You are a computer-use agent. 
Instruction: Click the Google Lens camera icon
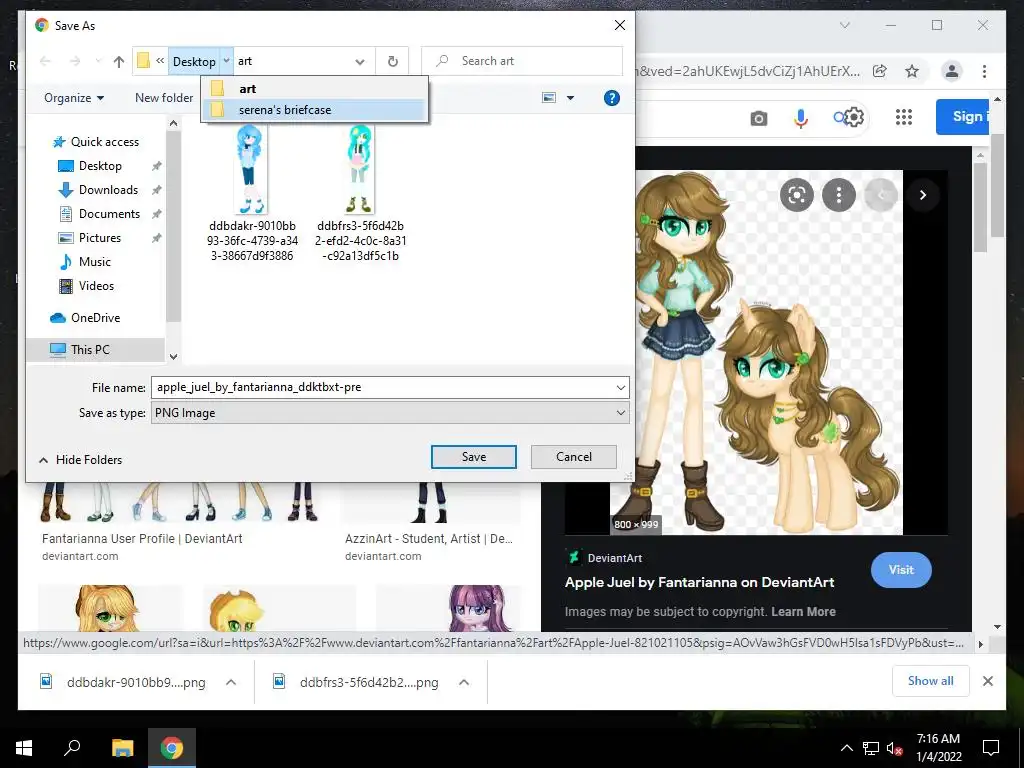[758, 118]
